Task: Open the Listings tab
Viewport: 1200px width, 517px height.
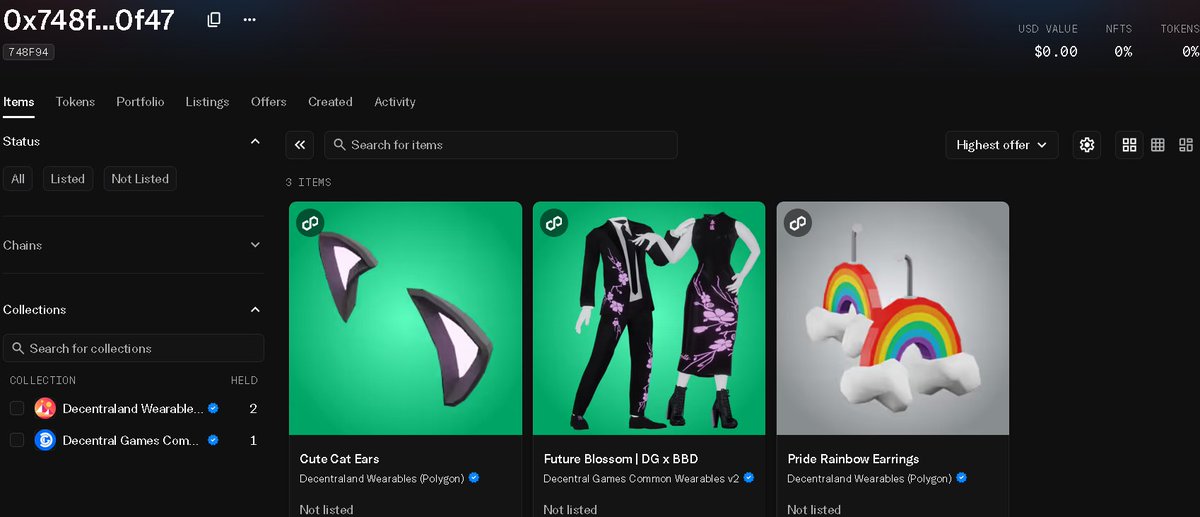Action: 207,102
